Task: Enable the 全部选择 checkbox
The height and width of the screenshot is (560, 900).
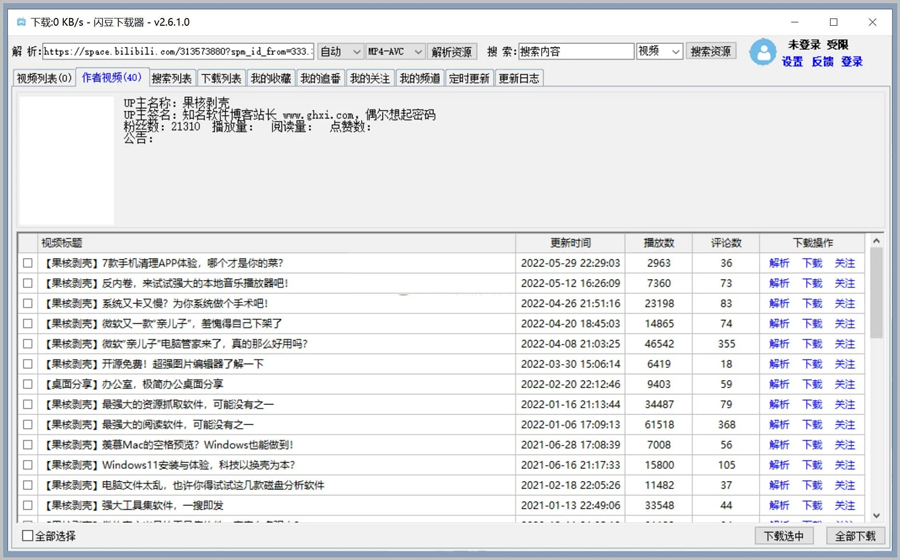Action: (x=28, y=537)
